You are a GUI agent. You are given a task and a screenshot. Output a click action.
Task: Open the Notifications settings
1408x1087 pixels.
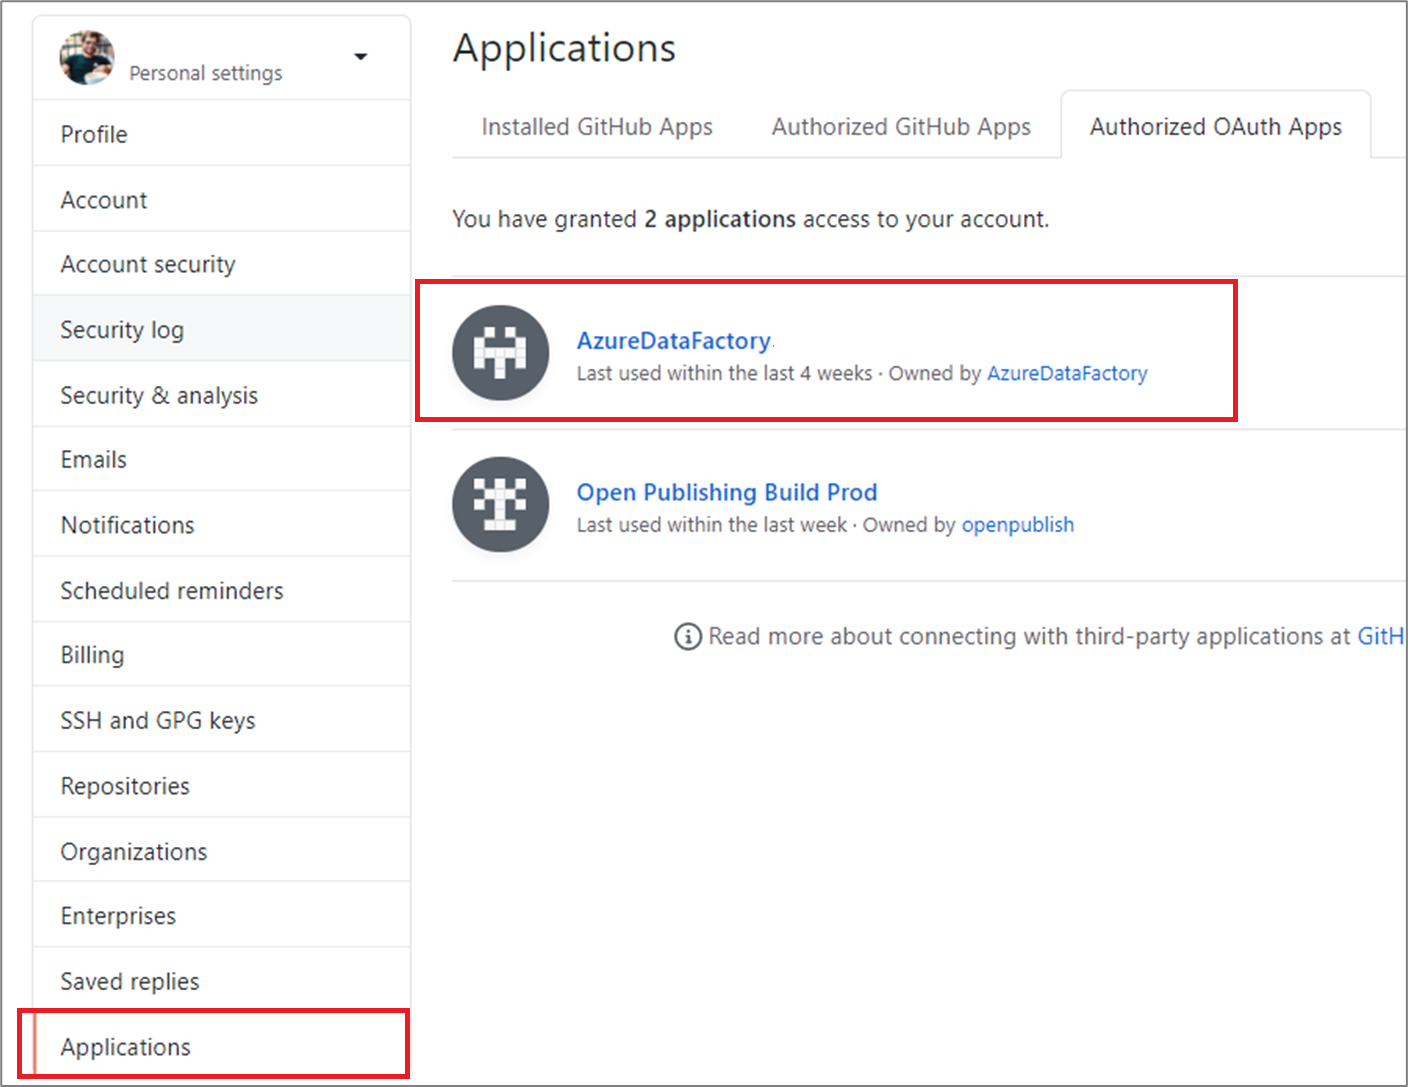127,524
